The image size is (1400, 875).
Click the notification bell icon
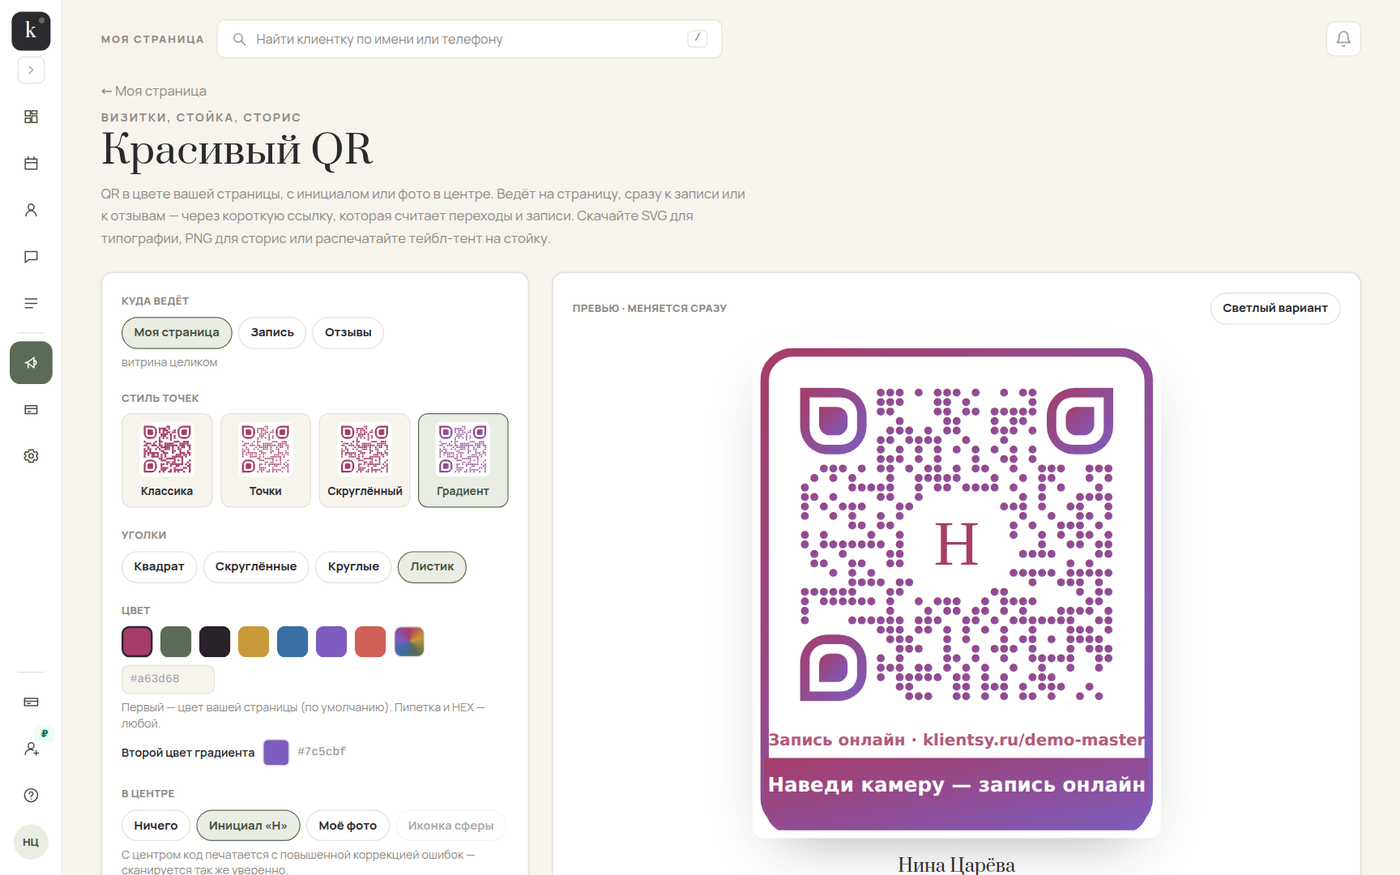coord(1343,39)
